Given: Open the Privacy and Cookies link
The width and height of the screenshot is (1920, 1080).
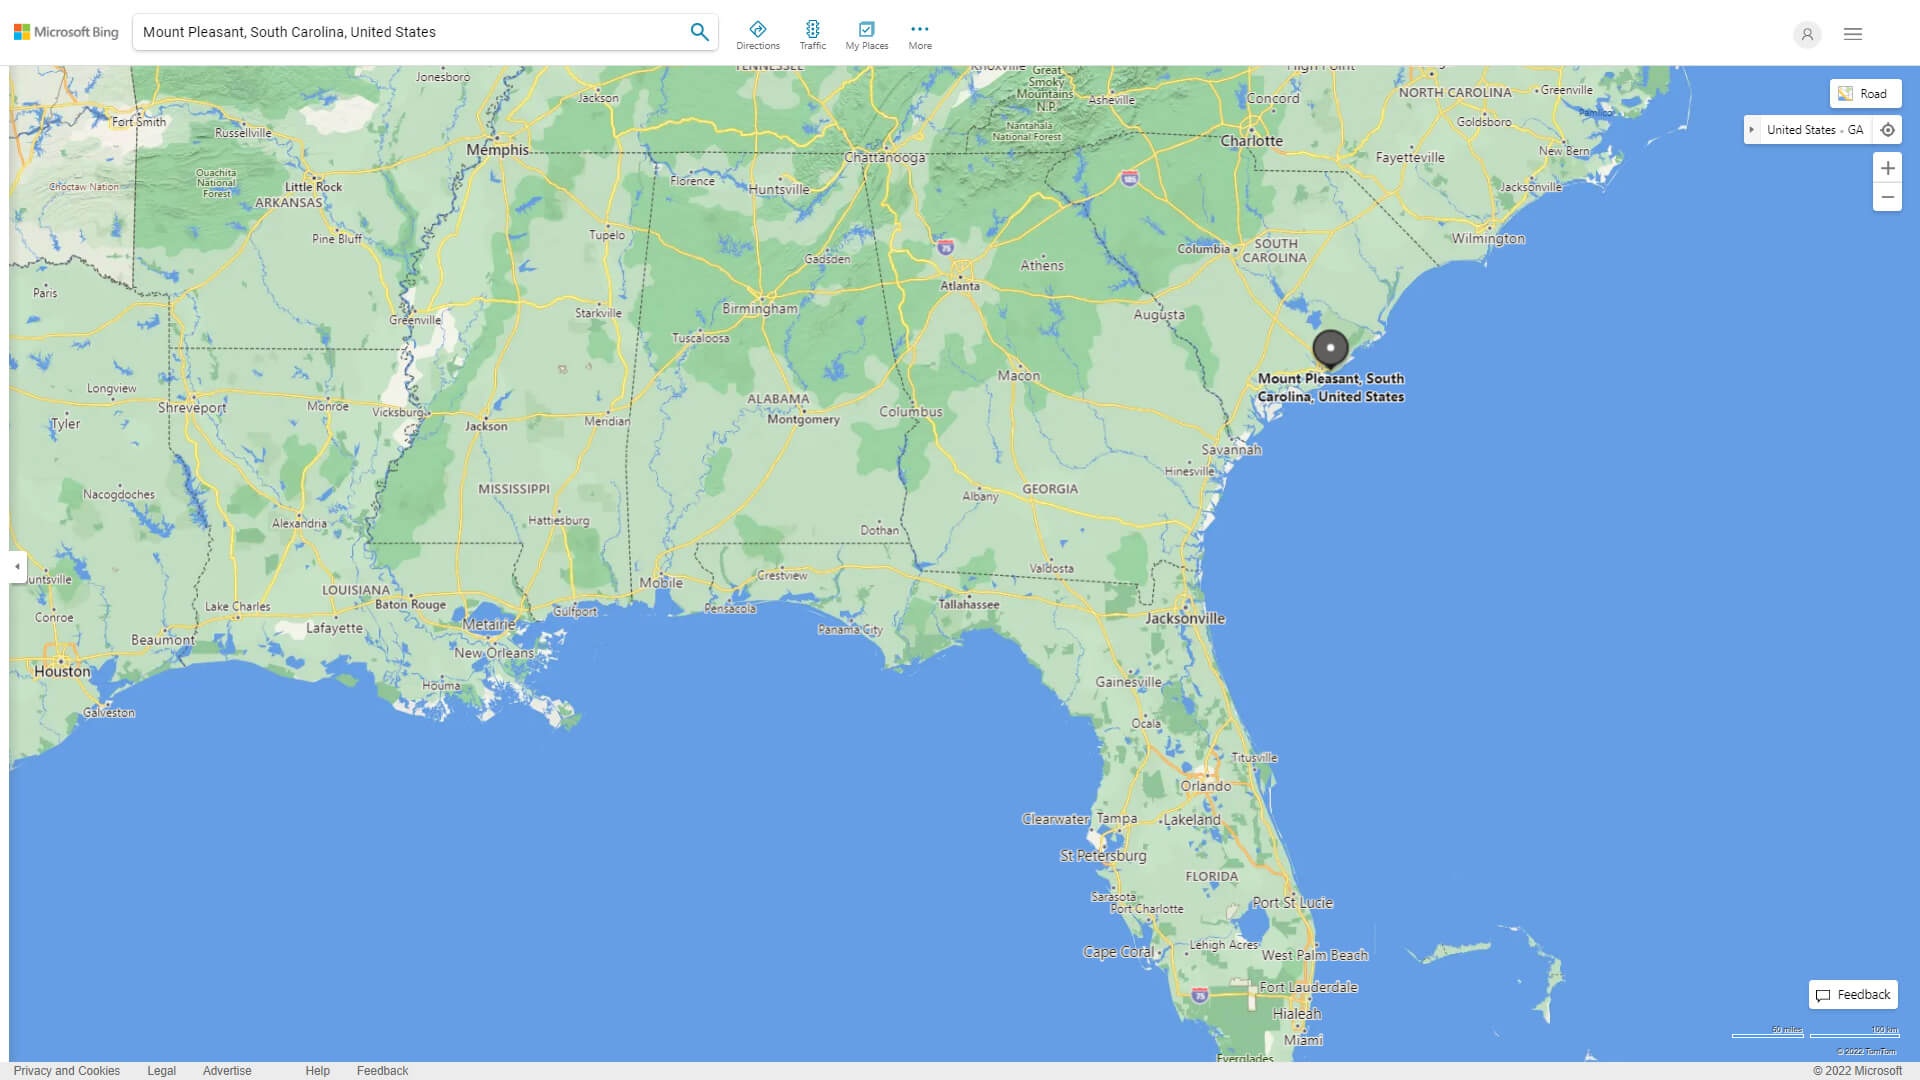Looking at the screenshot, I should (x=67, y=1070).
